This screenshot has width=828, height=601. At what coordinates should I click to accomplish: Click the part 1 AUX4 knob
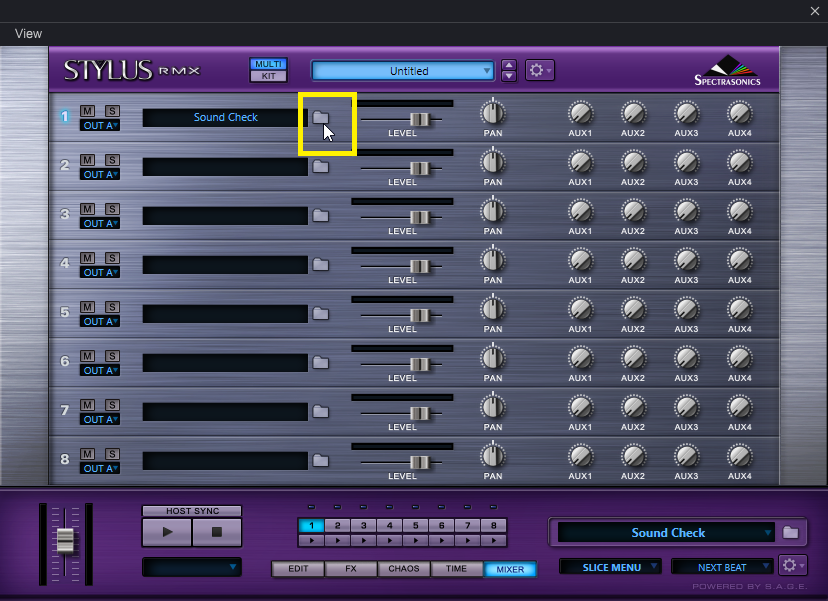[x=740, y=113]
